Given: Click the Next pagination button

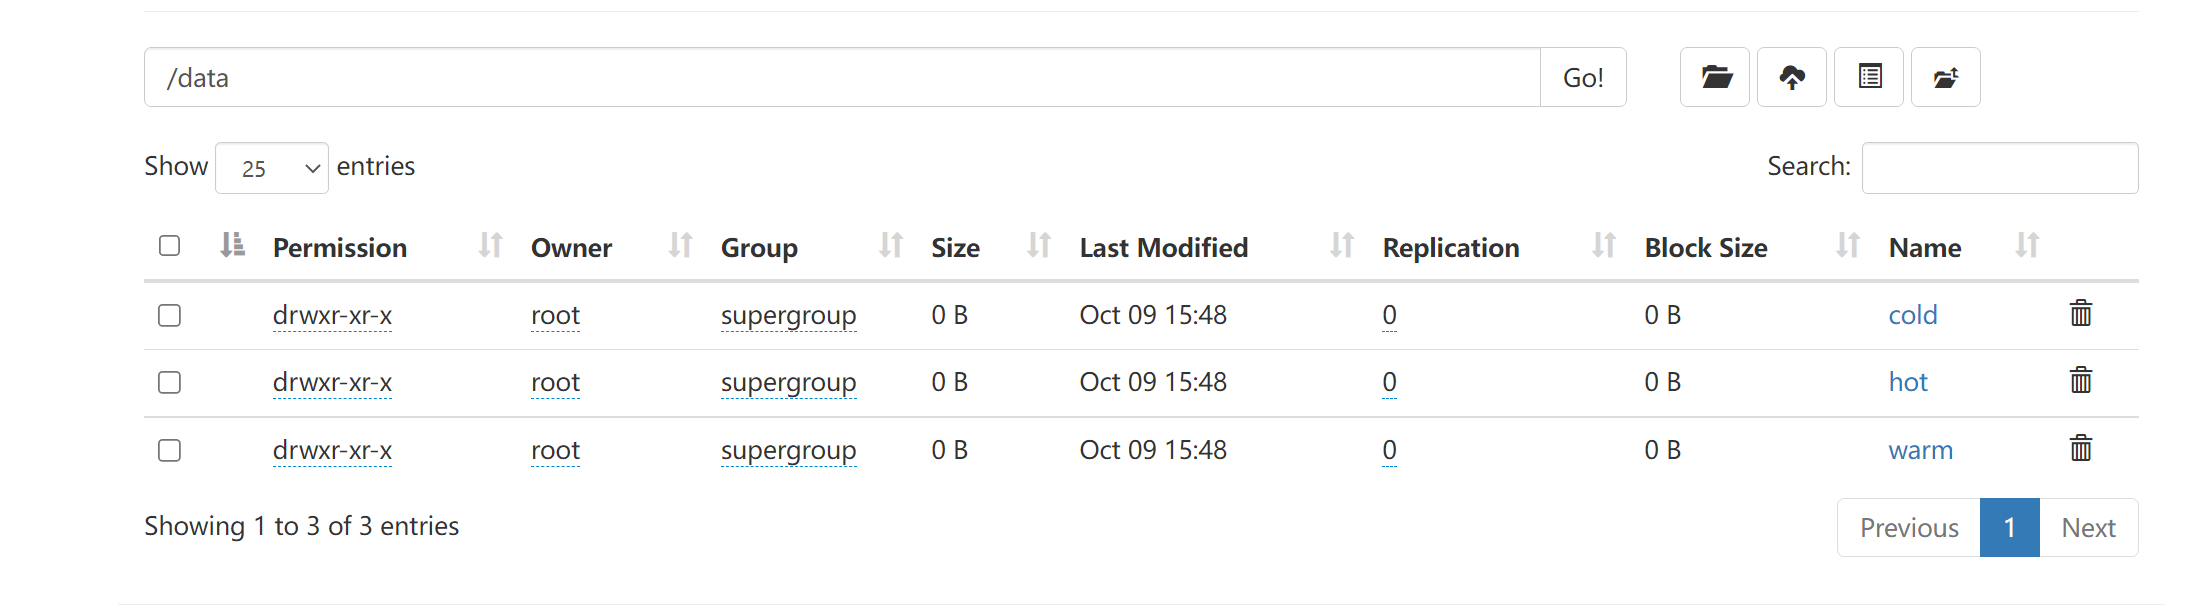Looking at the screenshot, I should click(2088, 527).
